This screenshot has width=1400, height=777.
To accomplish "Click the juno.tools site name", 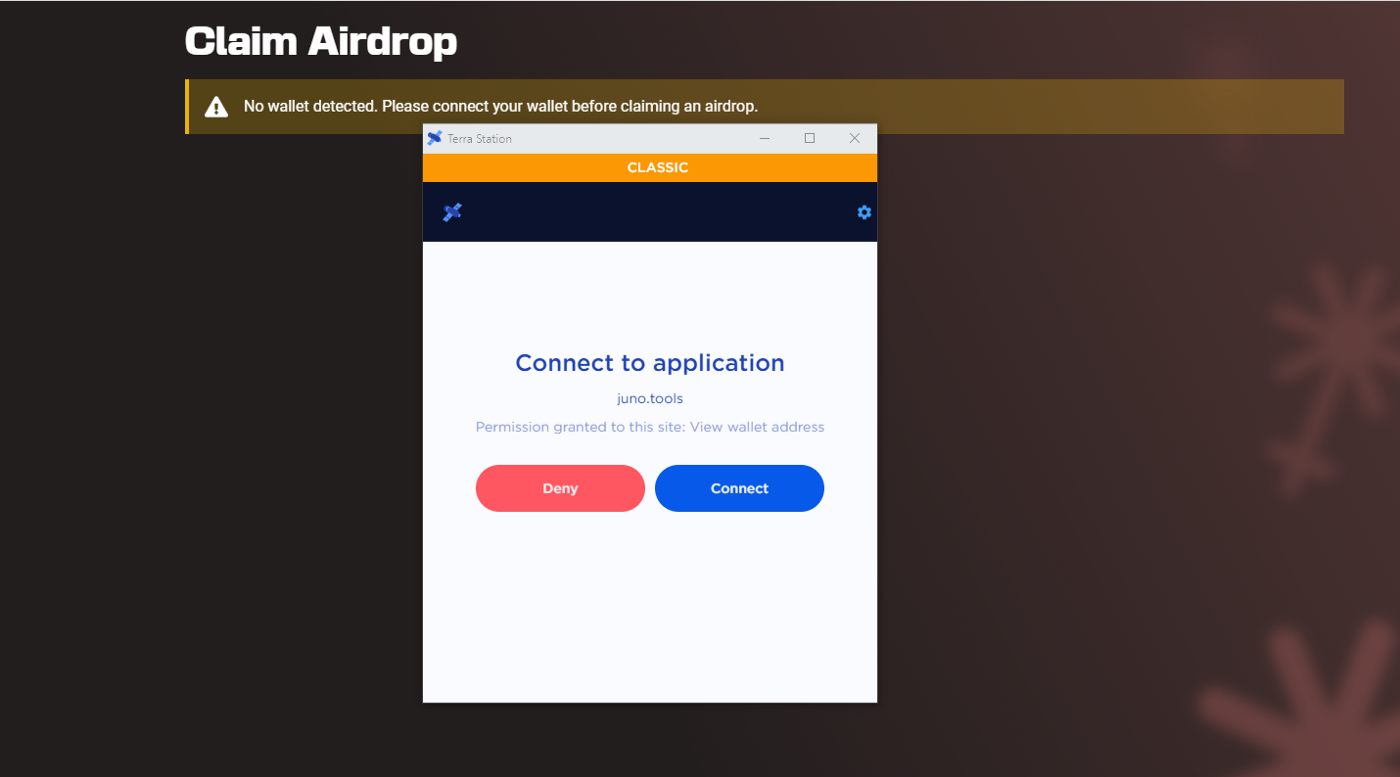I will pyautogui.click(x=650, y=398).
